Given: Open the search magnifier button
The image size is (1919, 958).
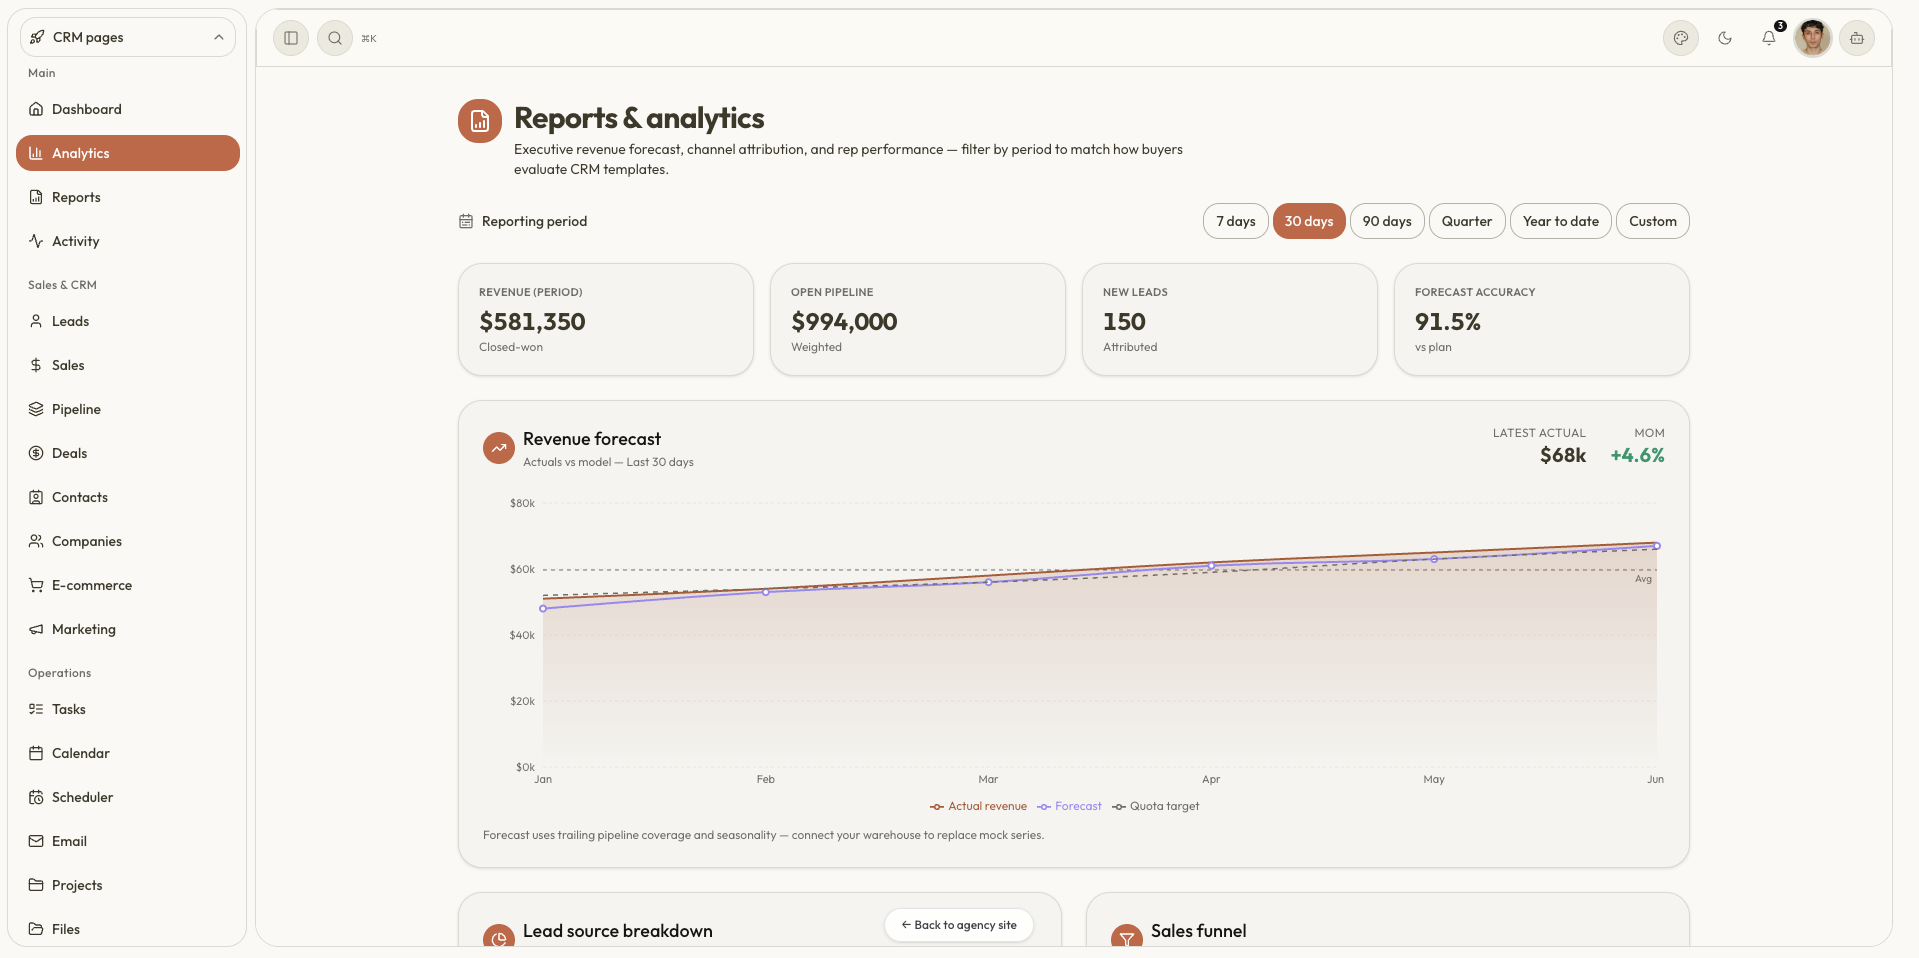Looking at the screenshot, I should click(335, 38).
